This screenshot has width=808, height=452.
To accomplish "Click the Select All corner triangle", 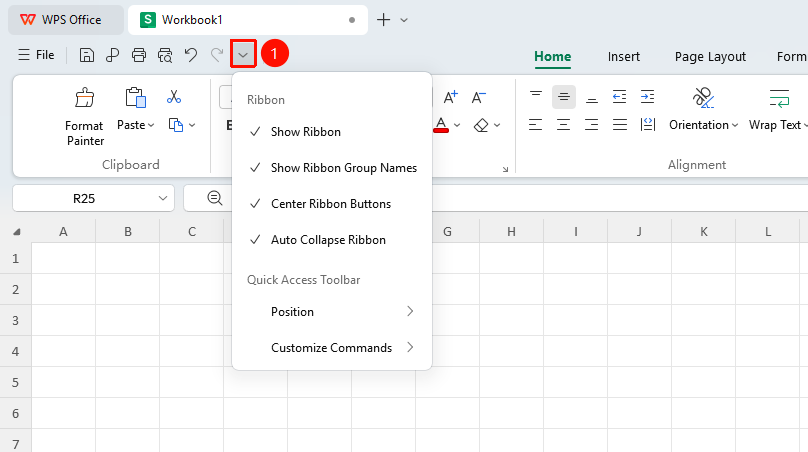I will 16,232.
